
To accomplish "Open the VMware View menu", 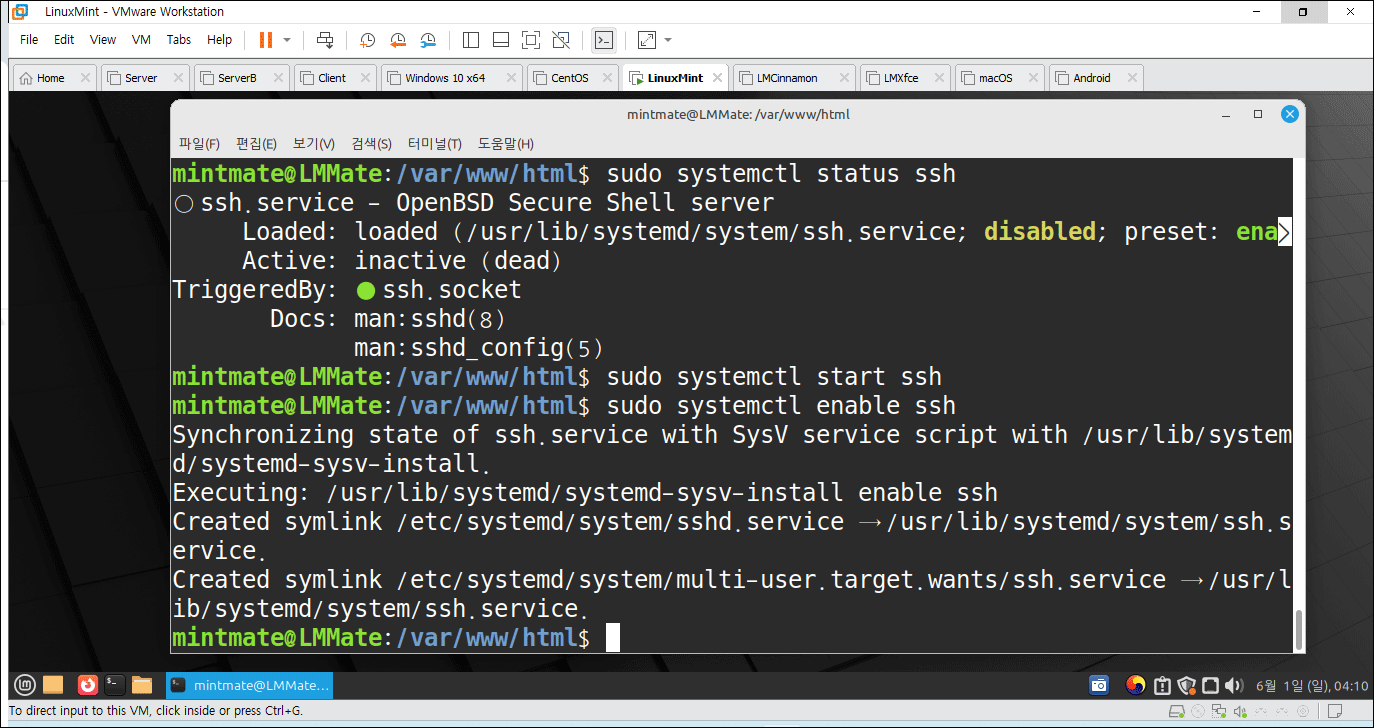I will point(103,40).
